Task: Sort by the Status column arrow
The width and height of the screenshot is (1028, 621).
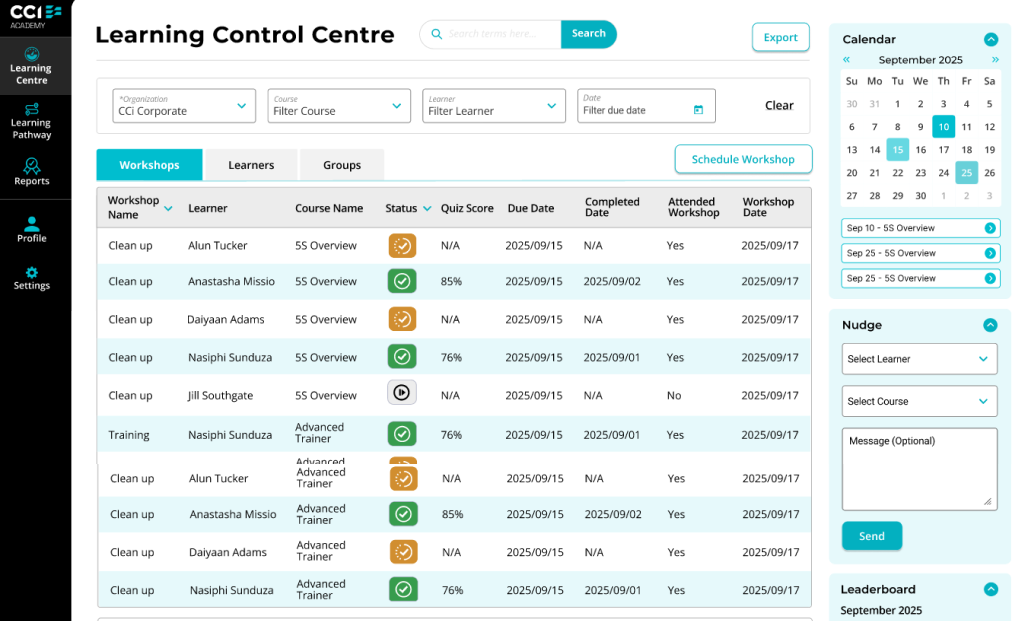Action: [427, 209]
